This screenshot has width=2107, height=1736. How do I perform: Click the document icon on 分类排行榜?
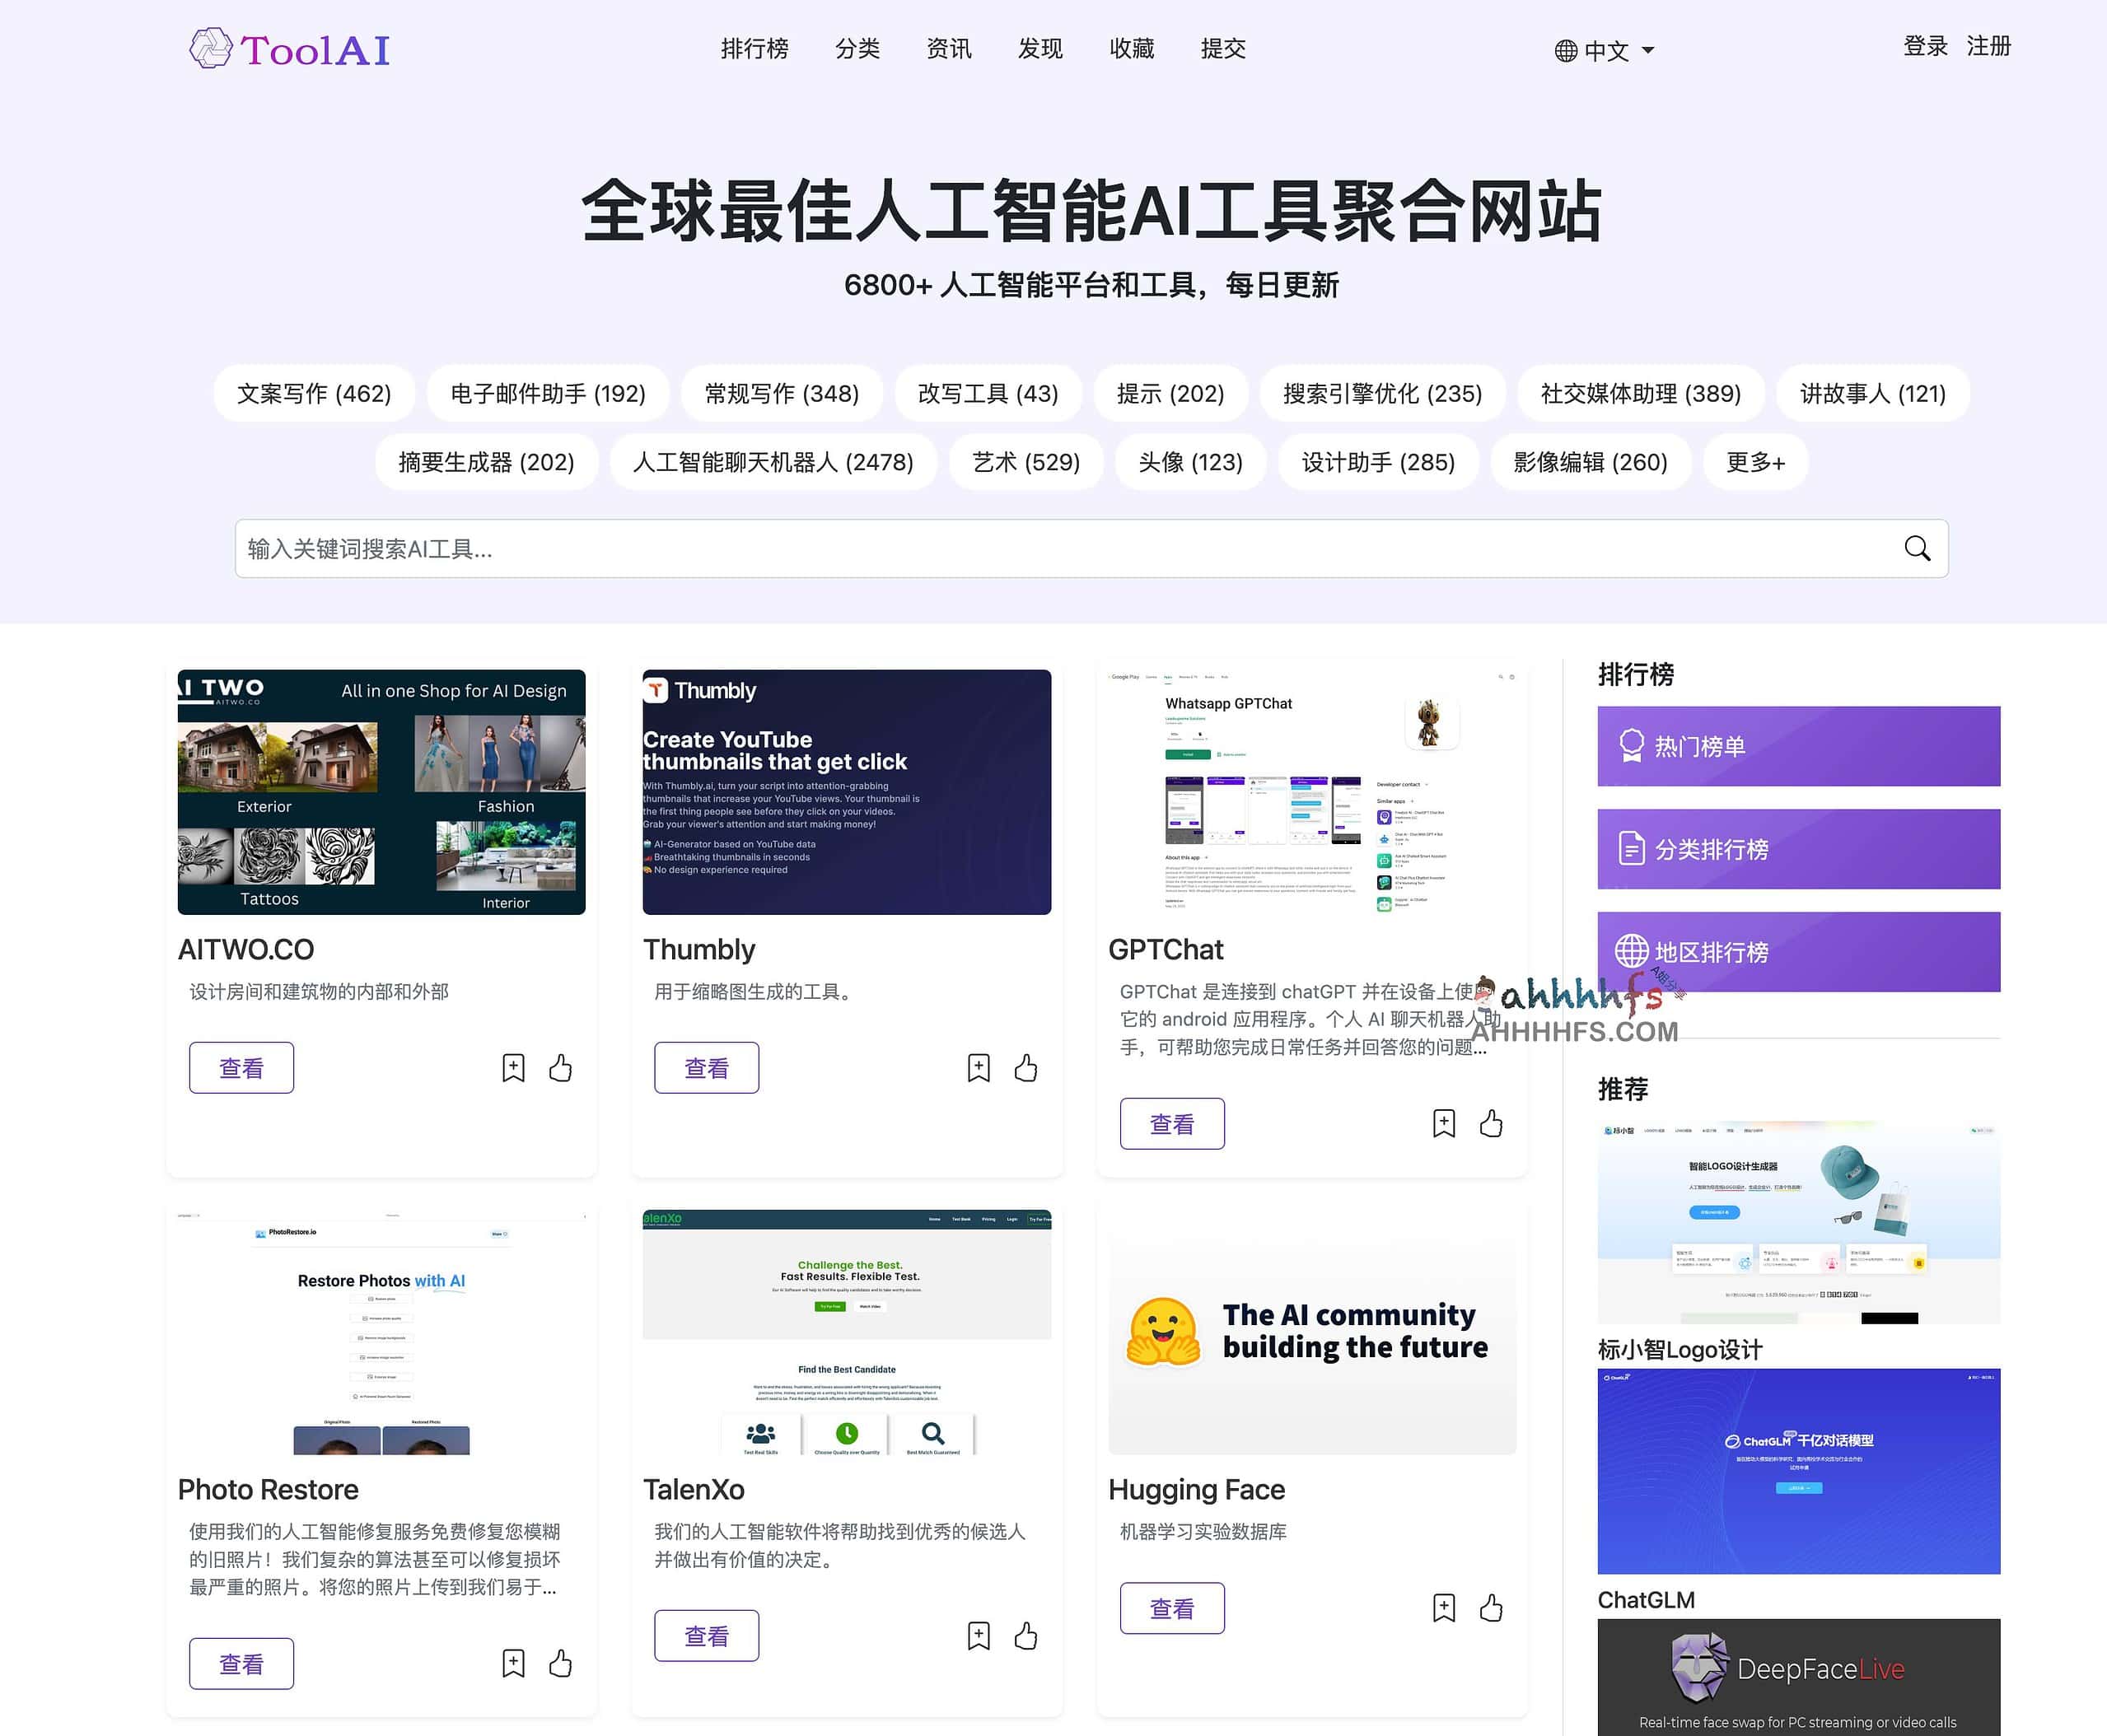tap(1632, 848)
